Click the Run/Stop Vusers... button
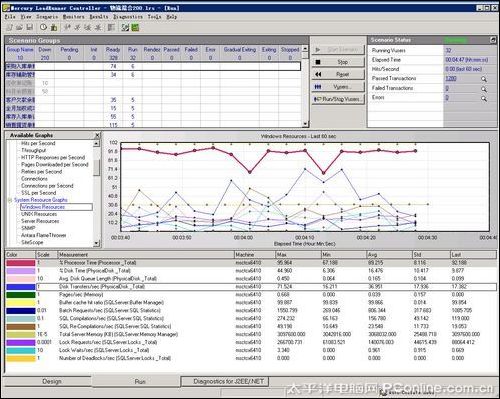Viewport: 500px width, 399px height. pyautogui.click(x=338, y=99)
